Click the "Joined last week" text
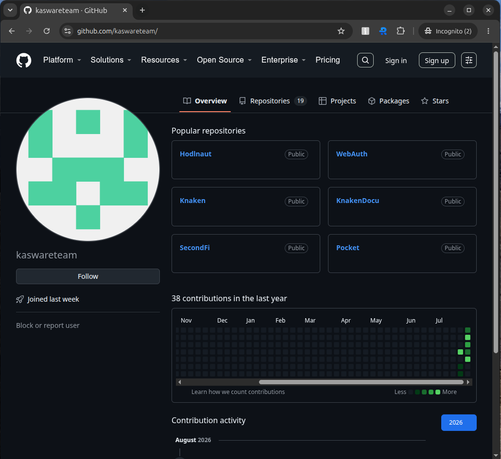Image resolution: width=501 pixels, height=459 pixels. click(x=53, y=299)
